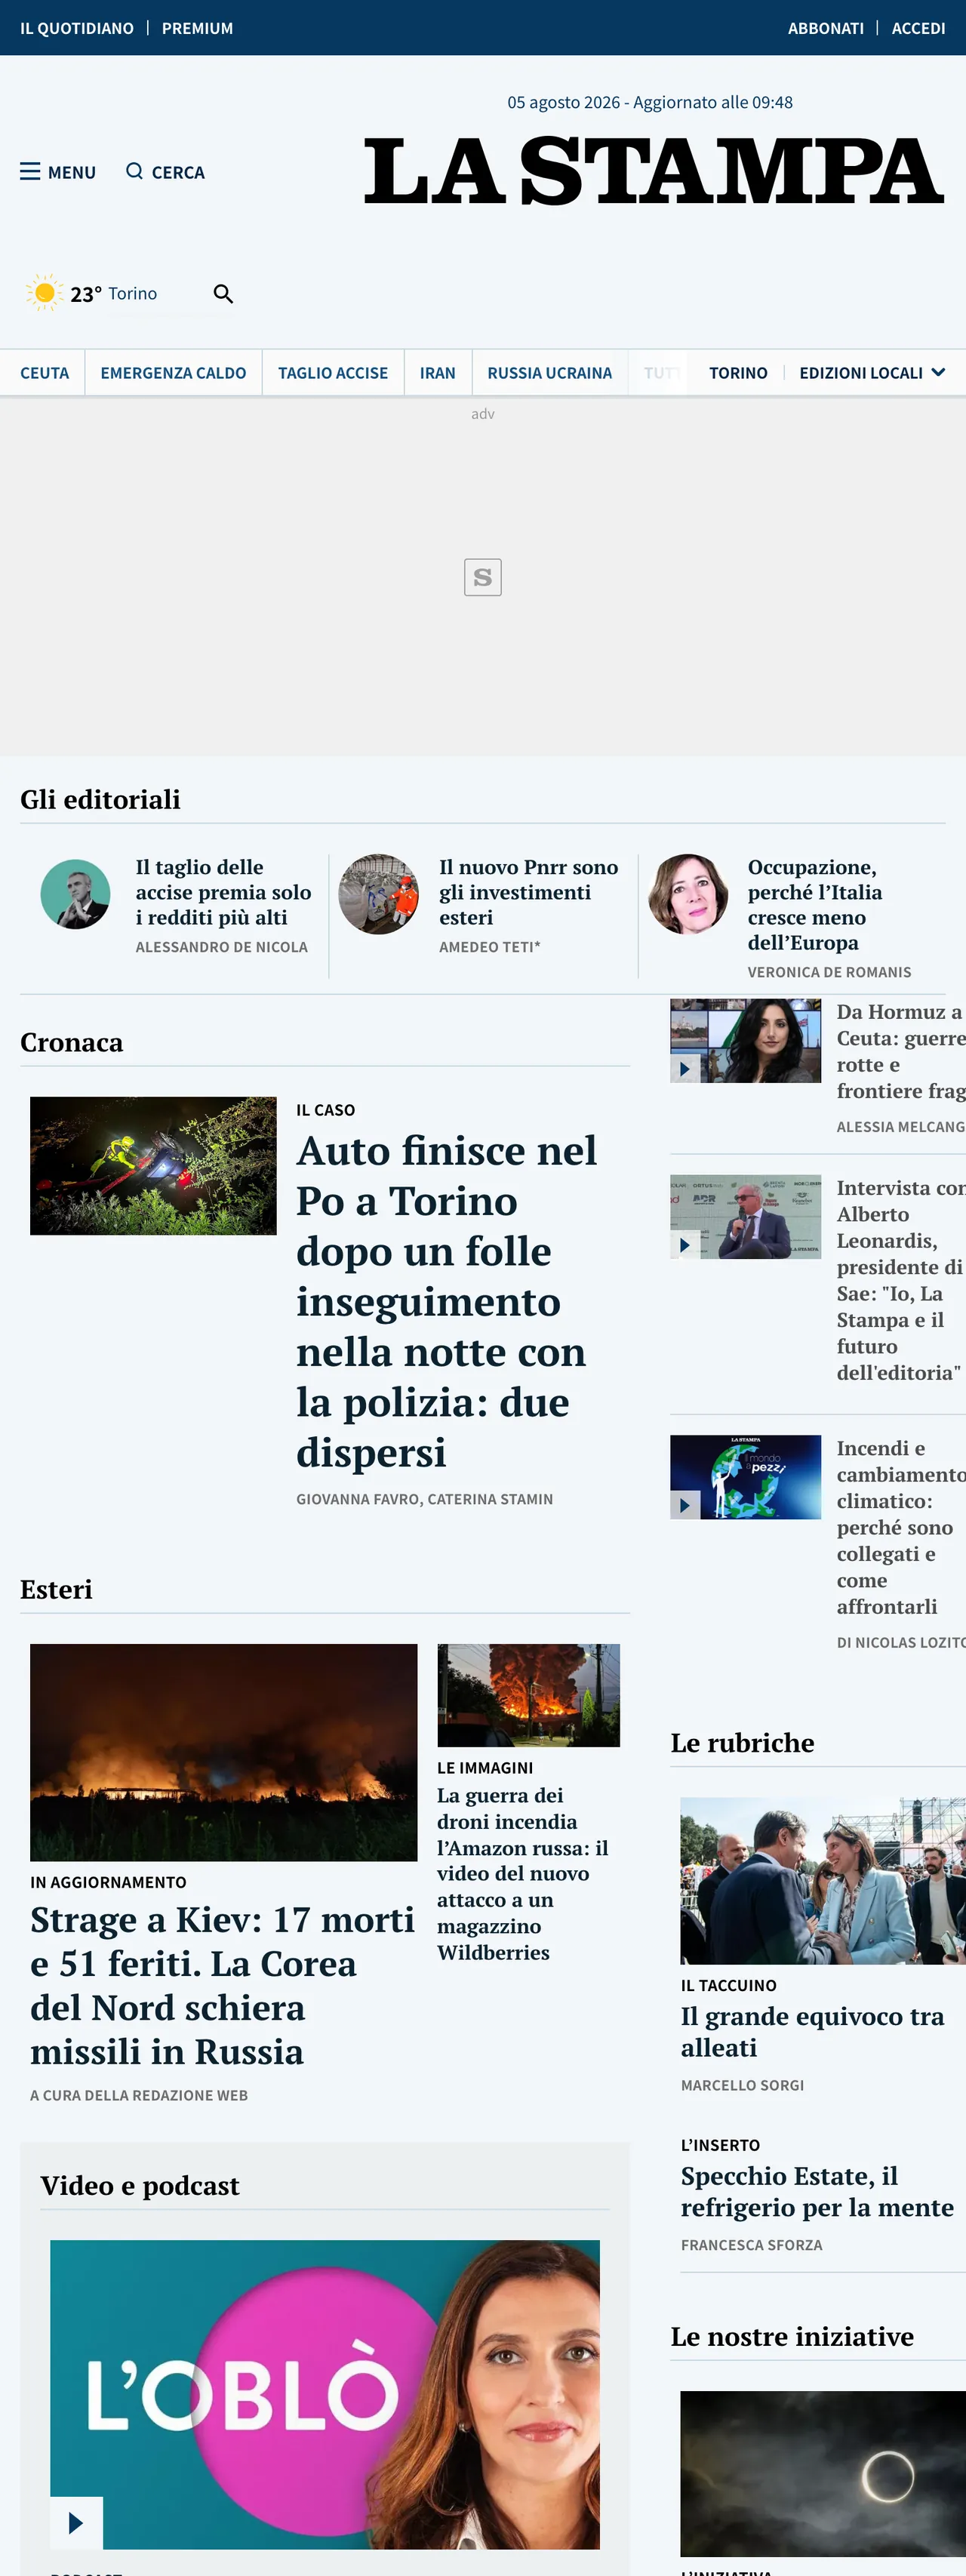Screen dimensions: 966x2576
Task: Select the TAGLIO ACCISE topic tab
Action: (x=333, y=373)
